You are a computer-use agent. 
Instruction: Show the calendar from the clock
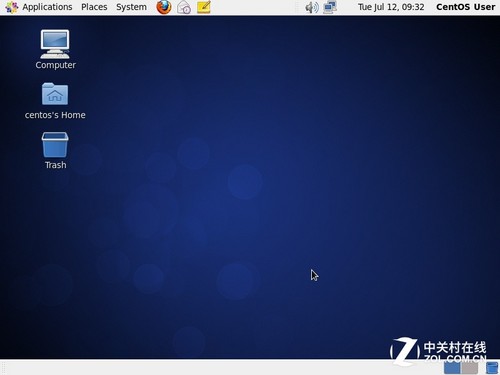point(391,7)
